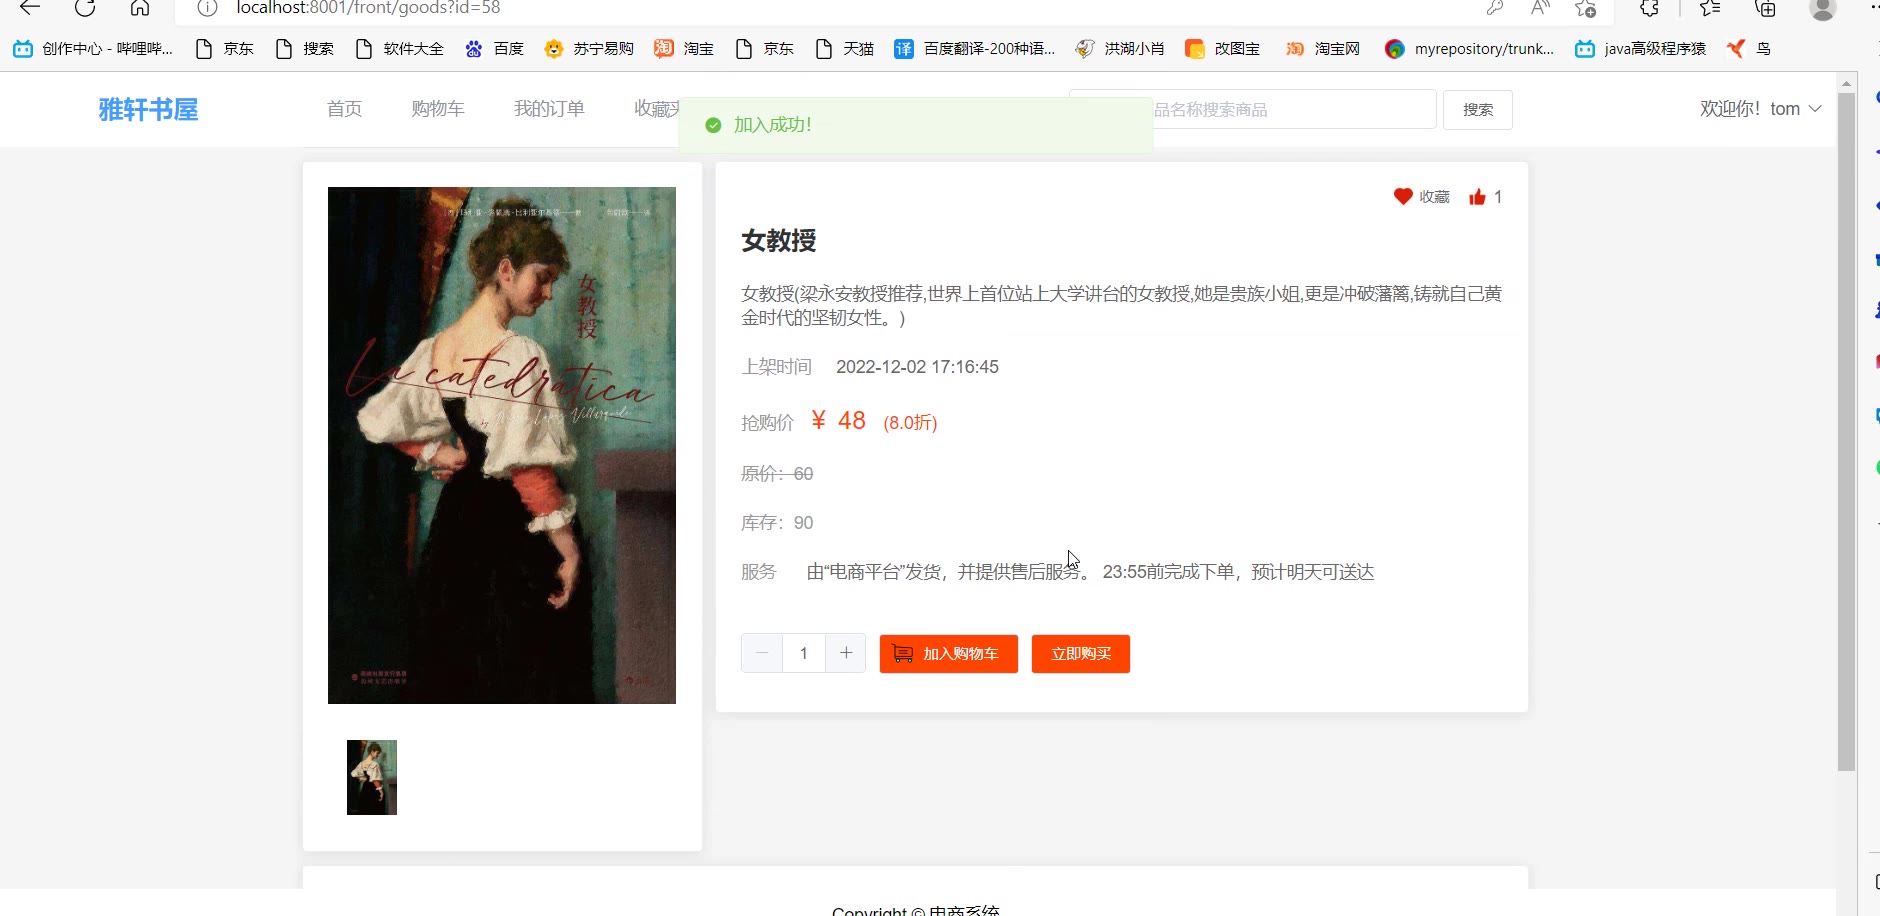This screenshot has height=916, width=1880.
Task: Expand the tom user dropdown
Action: pos(1760,109)
